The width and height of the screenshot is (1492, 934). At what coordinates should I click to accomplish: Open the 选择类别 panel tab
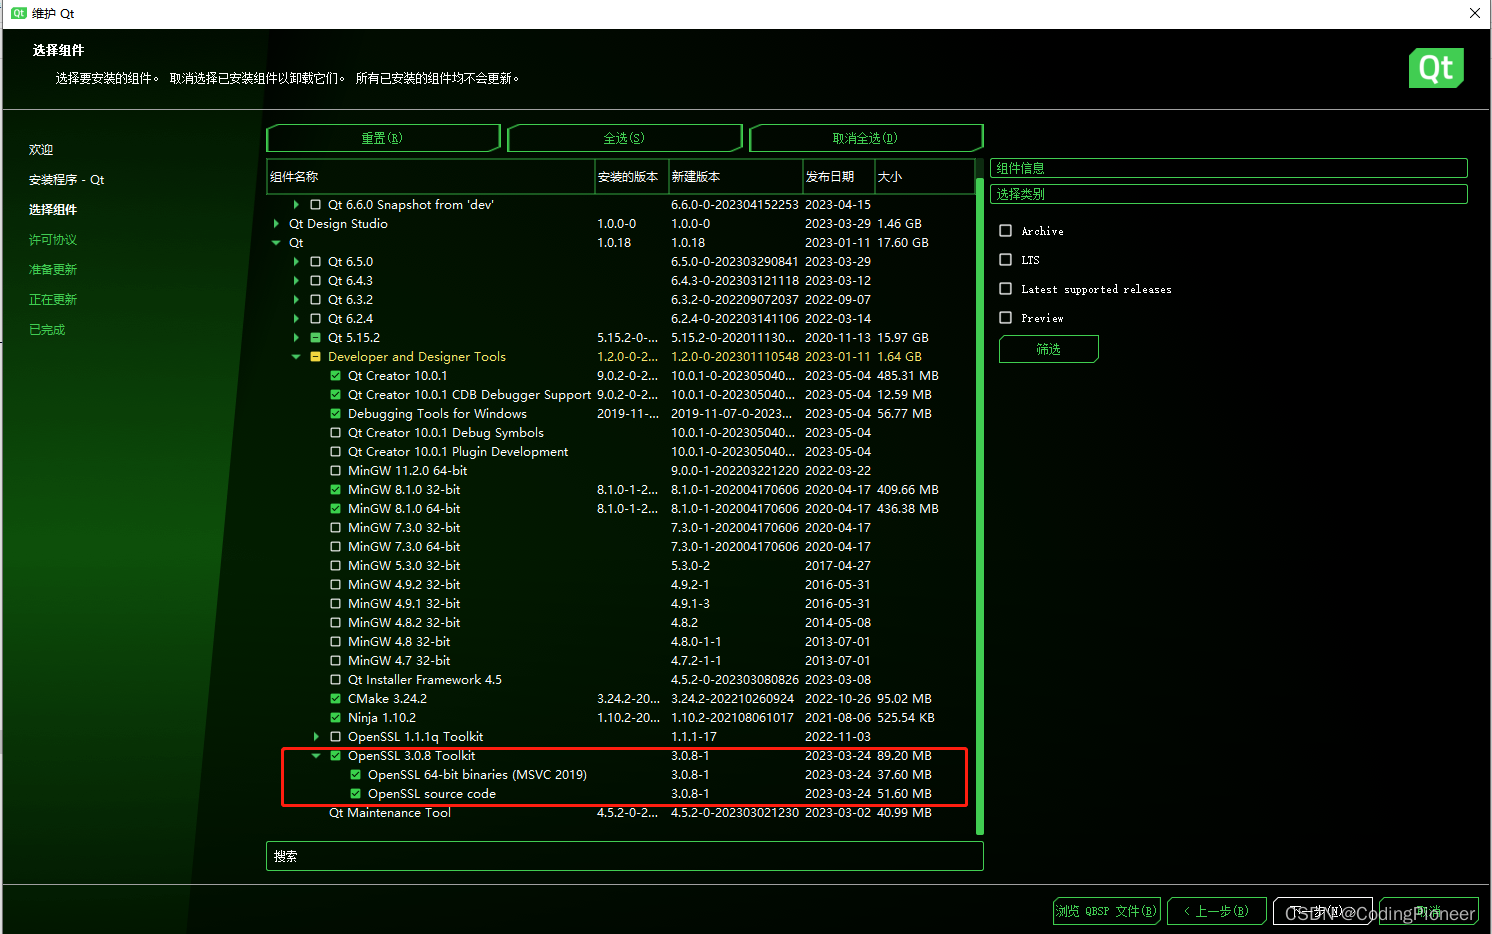[1229, 194]
